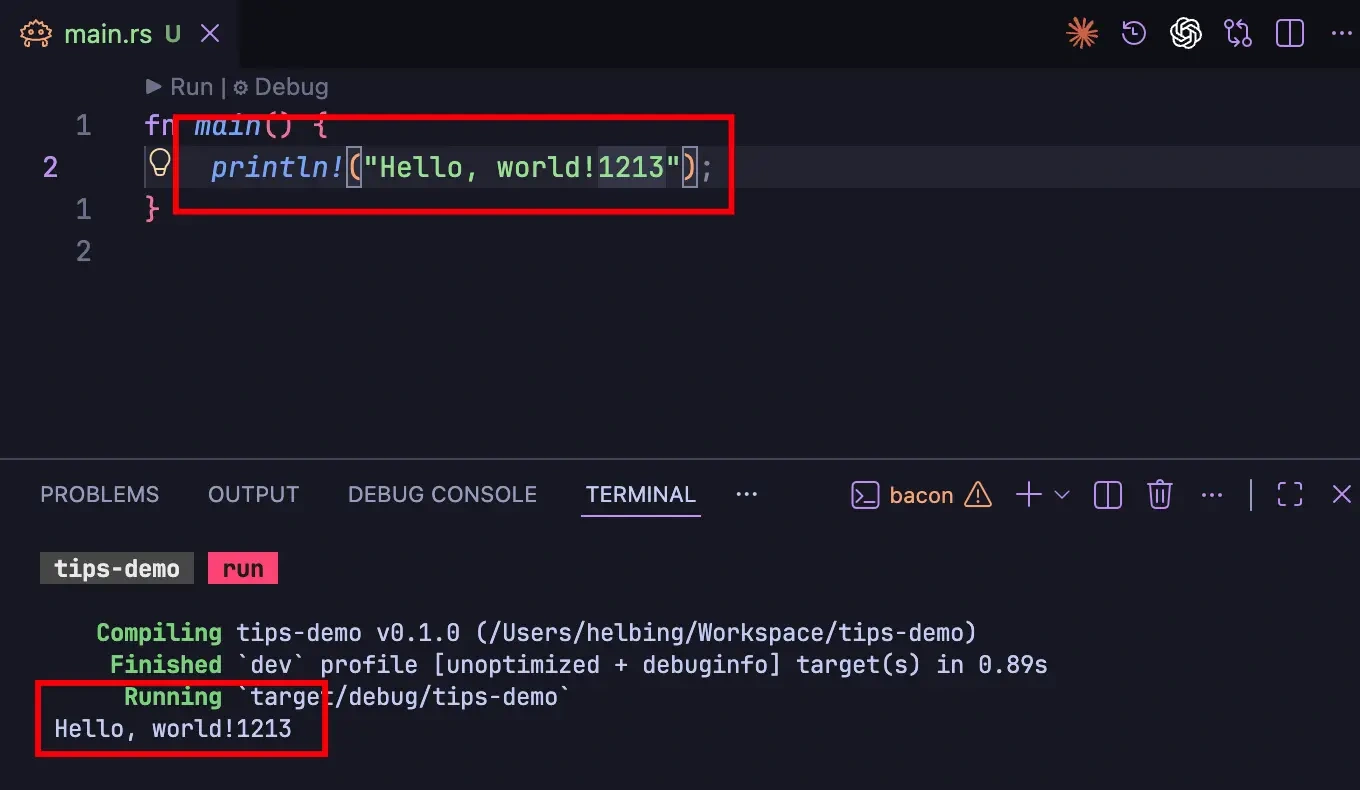1360x790 pixels.
Task: Maximize the panel size
Action: pos(1290,495)
